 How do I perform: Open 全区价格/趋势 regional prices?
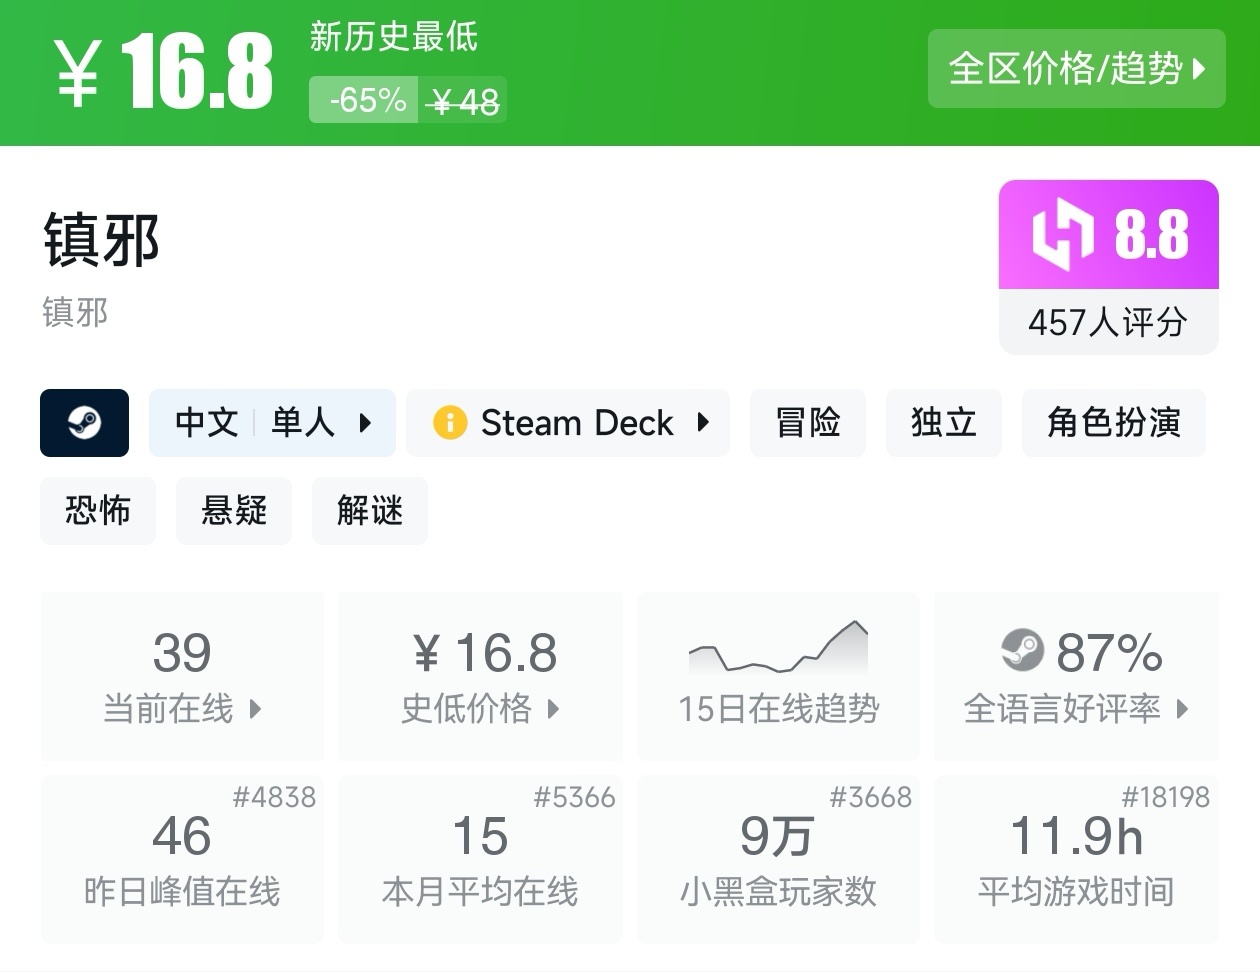[1076, 69]
